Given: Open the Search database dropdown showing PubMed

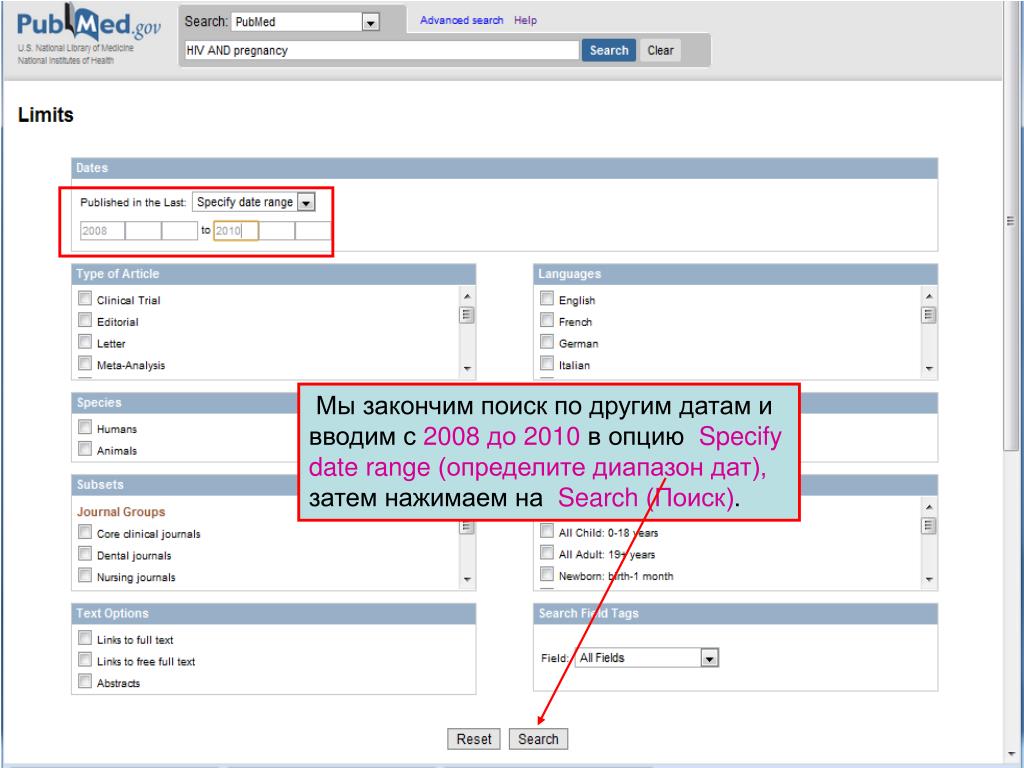Looking at the screenshot, I should point(305,22).
